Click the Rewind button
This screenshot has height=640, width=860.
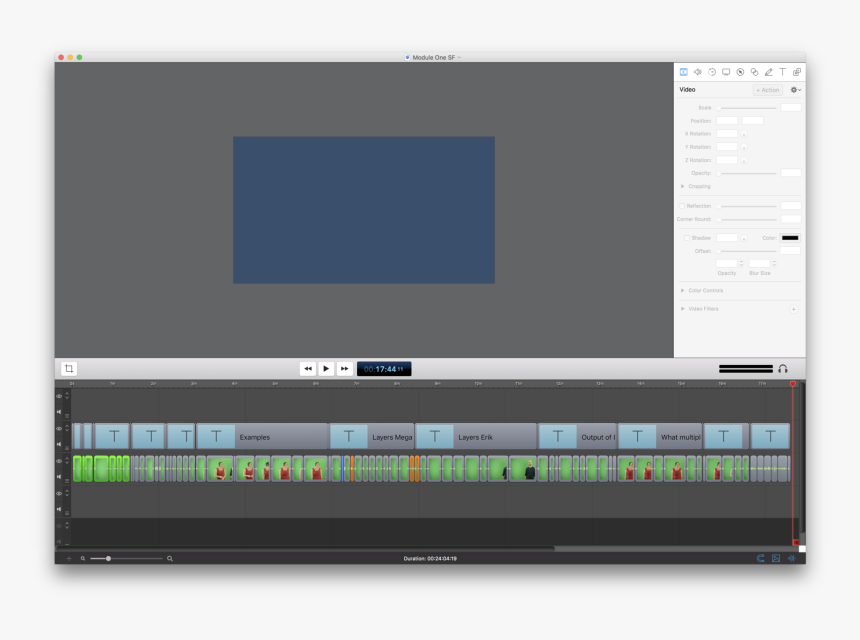(308, 369)
